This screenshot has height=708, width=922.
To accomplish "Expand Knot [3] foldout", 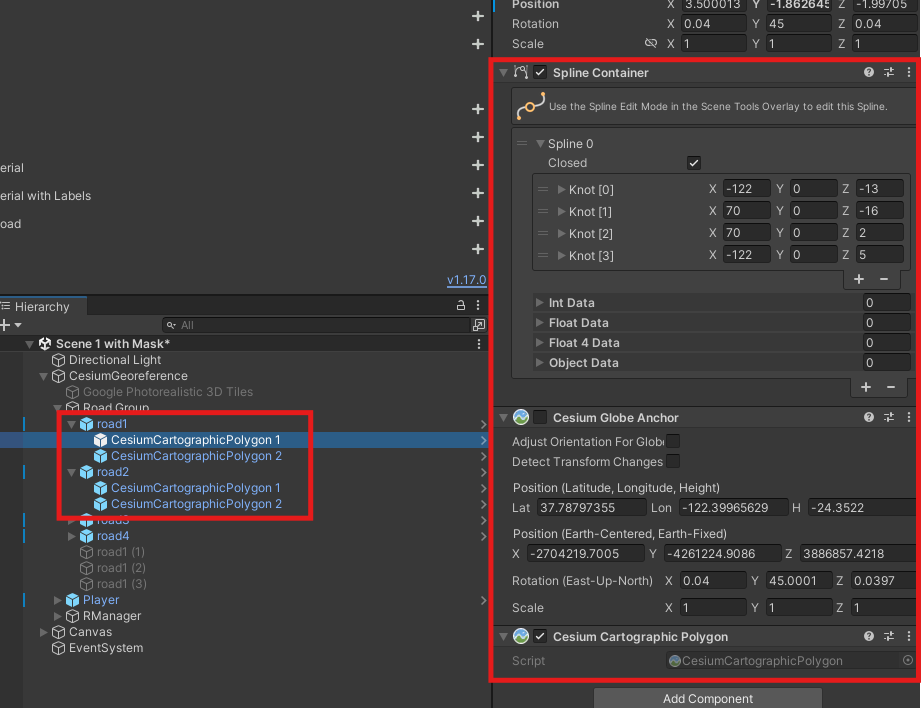I will pyautogui.click(x=561, y=255).
